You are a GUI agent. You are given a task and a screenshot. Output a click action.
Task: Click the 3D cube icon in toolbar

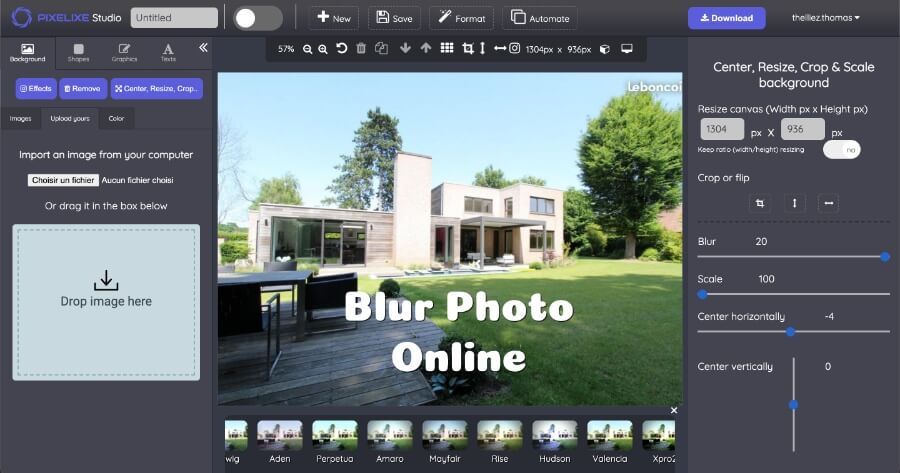click(x=604, y=48)
